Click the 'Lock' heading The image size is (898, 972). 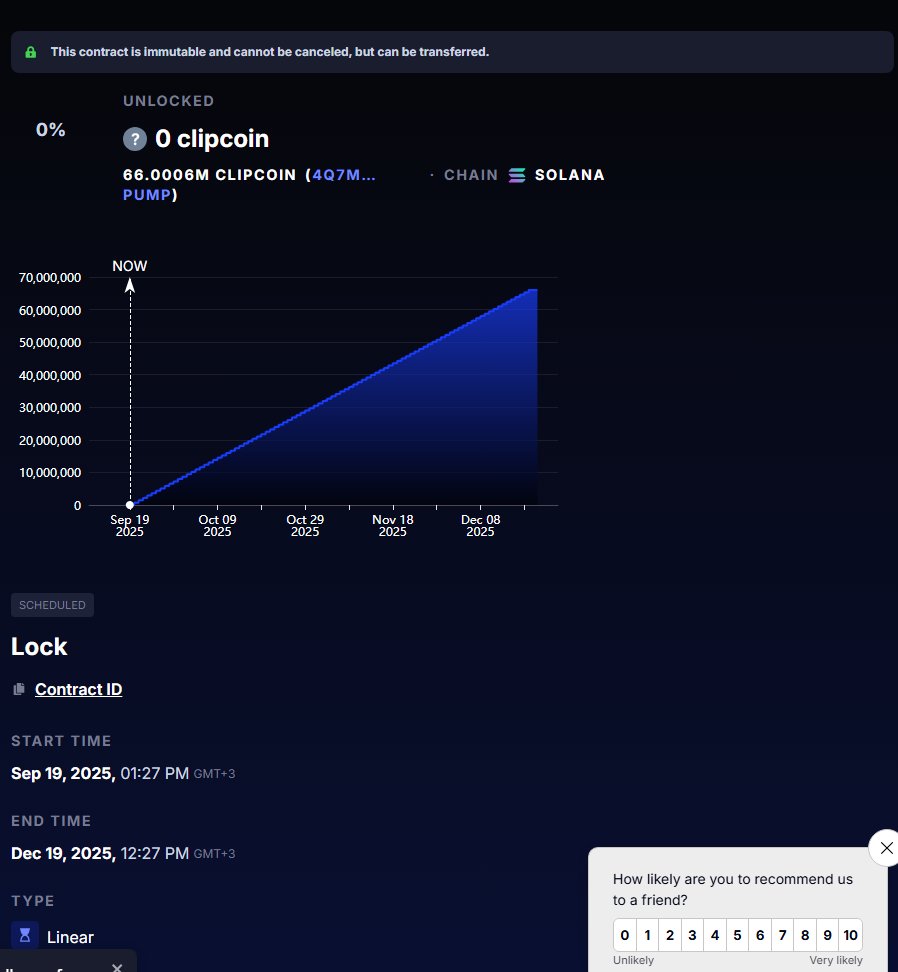coord(39,647)
